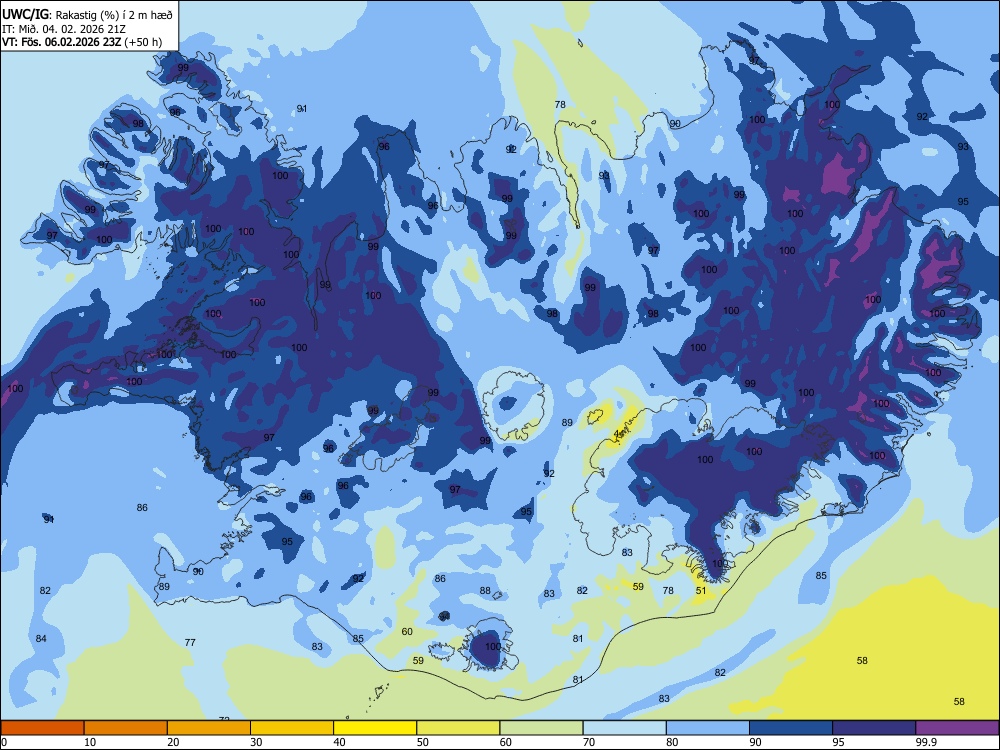
Task: Select the bright yellow 40–50 legend swatch
Action: pos(375,728)
